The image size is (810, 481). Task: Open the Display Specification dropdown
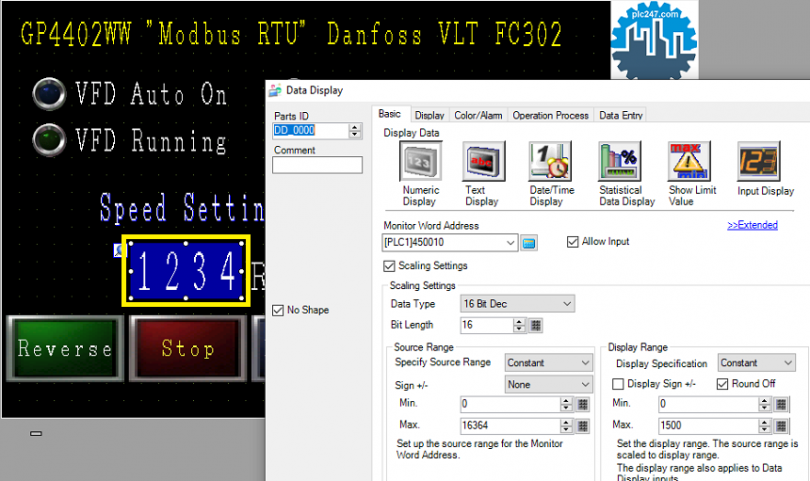(756, 363)
